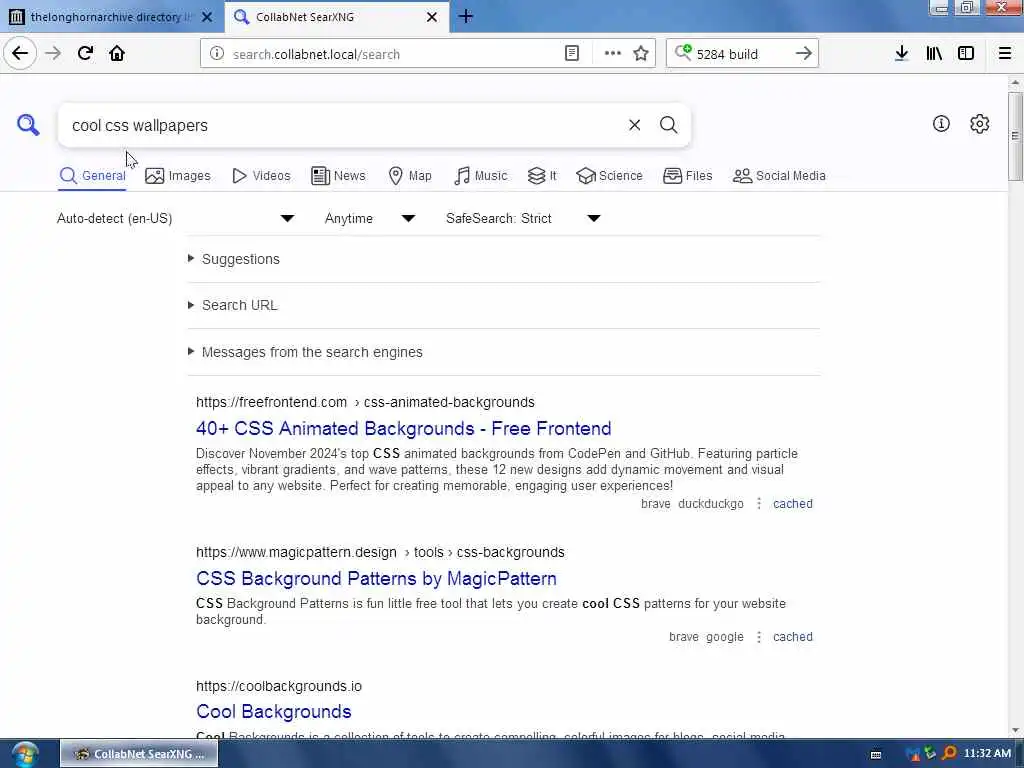Reload the current page

85,53
